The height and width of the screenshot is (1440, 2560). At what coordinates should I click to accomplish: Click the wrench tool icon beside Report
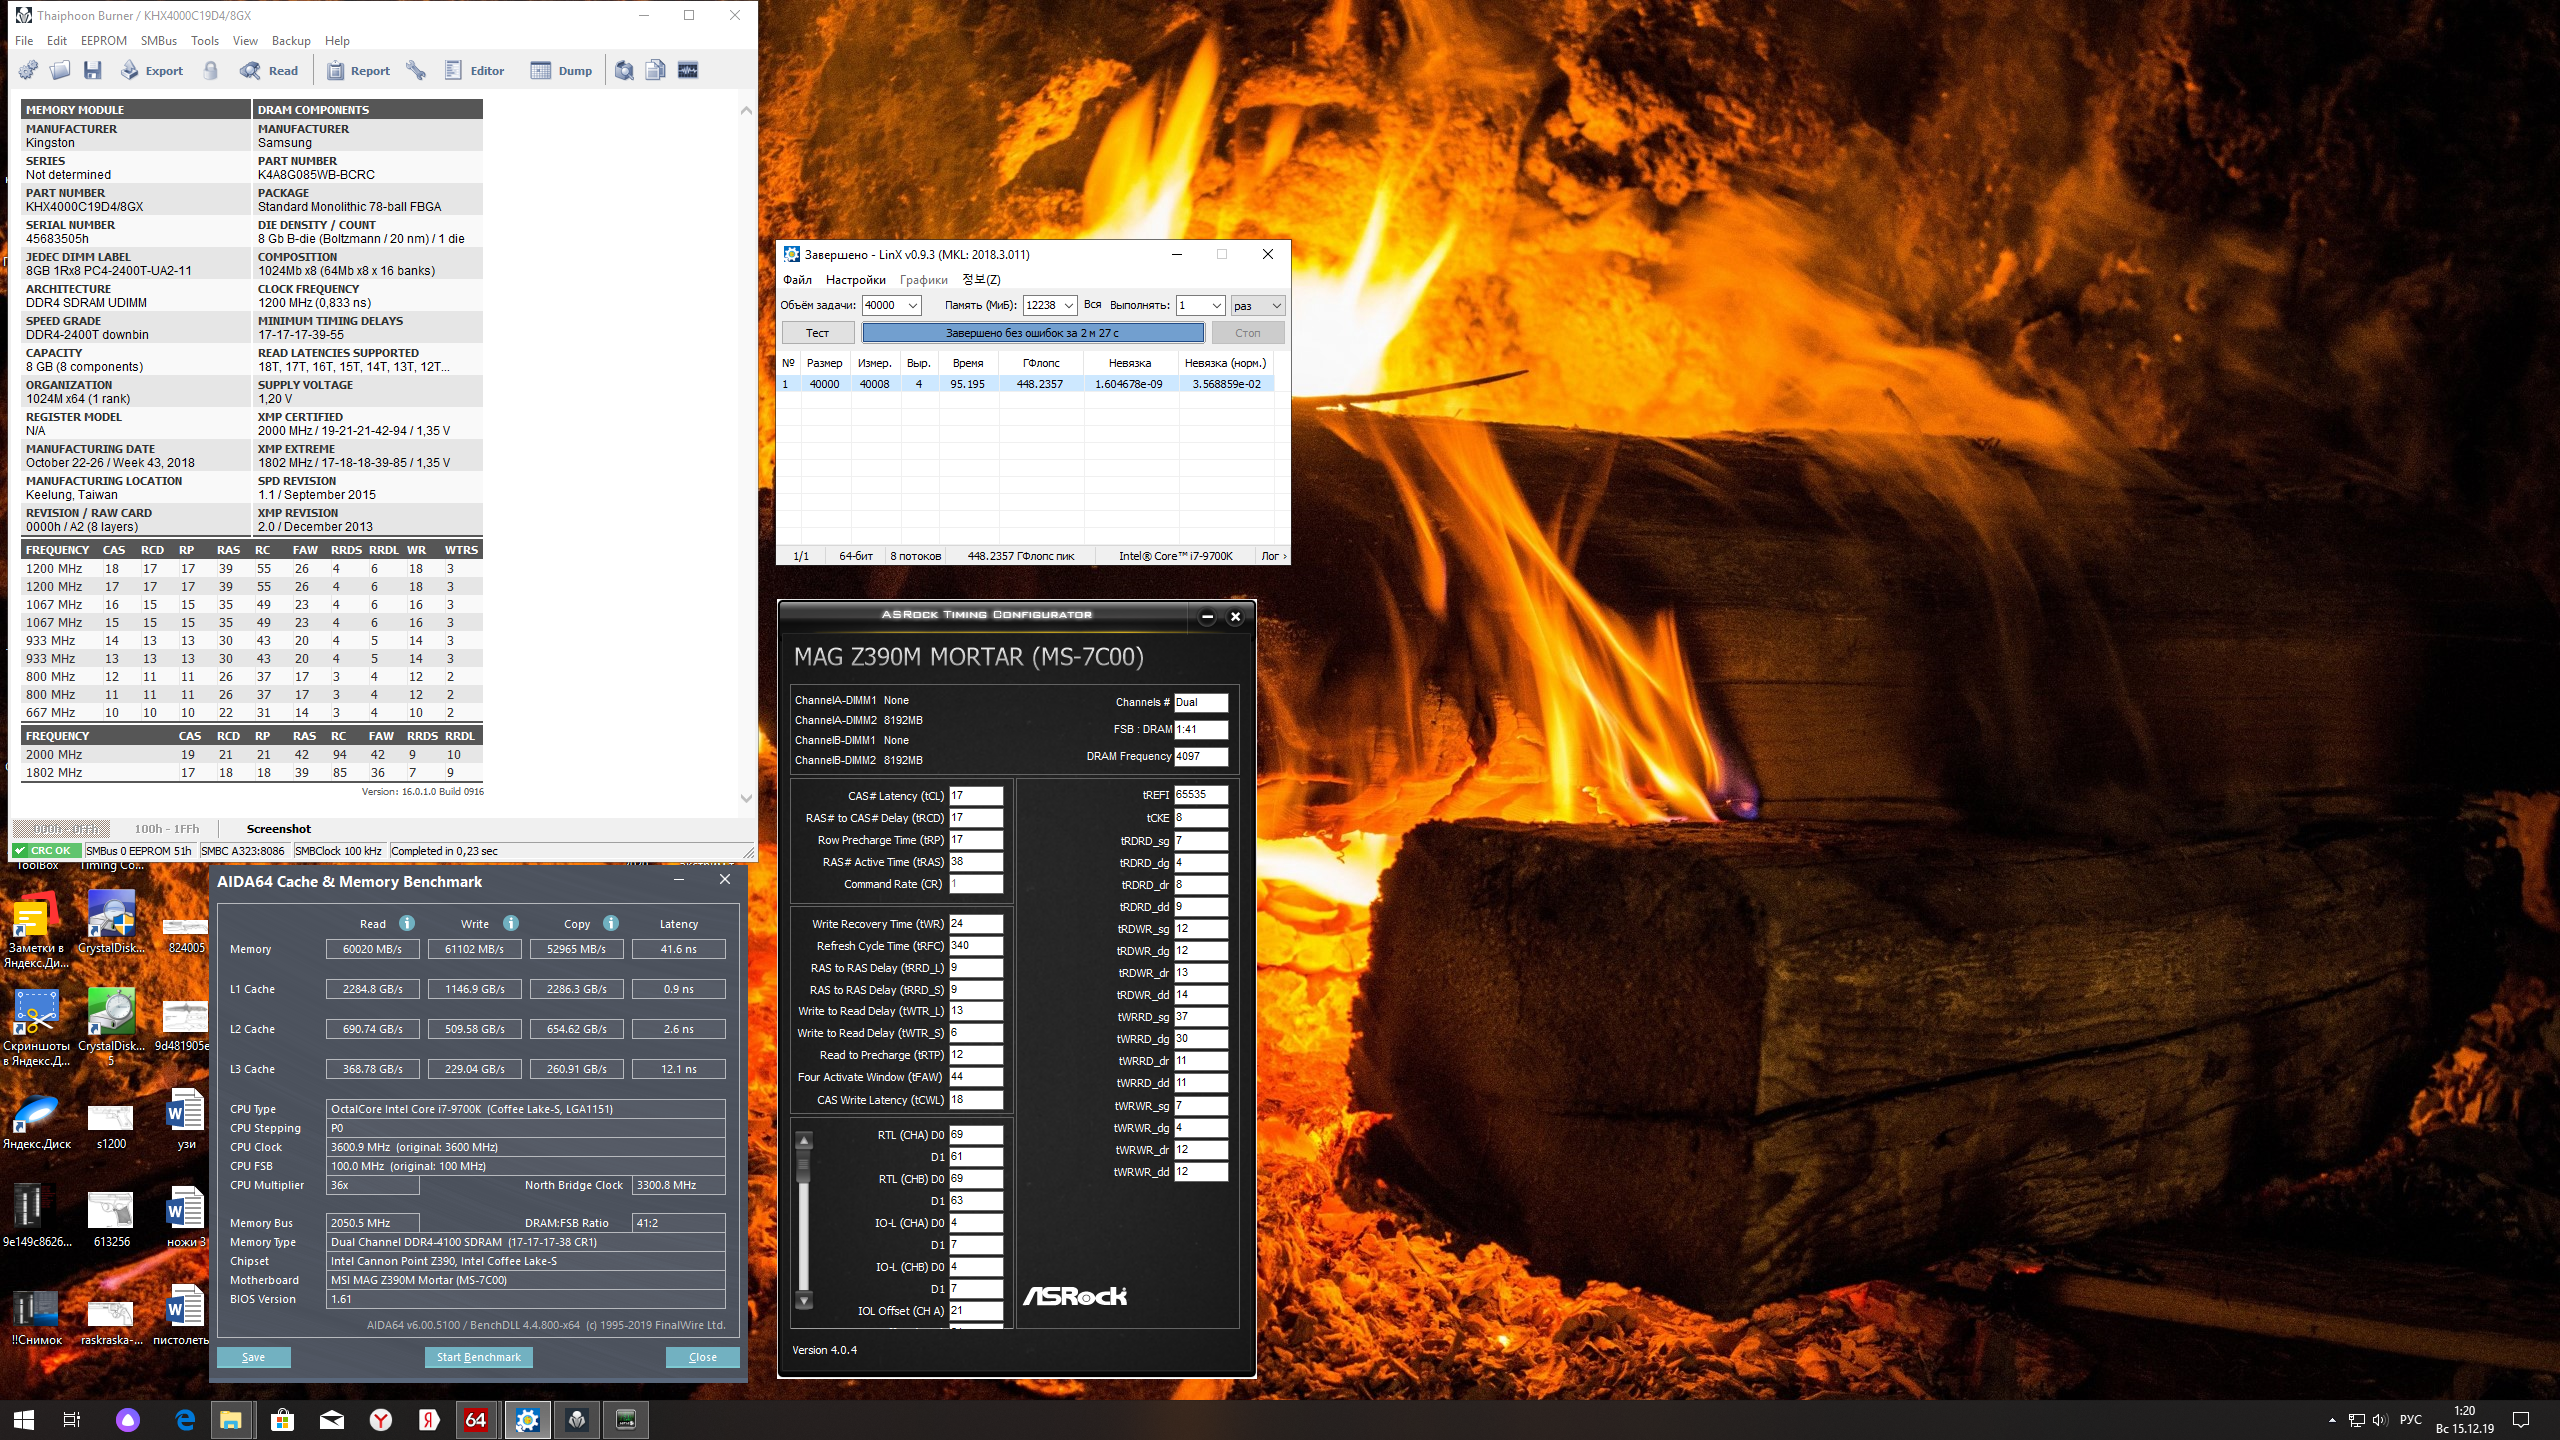(416, 70)
